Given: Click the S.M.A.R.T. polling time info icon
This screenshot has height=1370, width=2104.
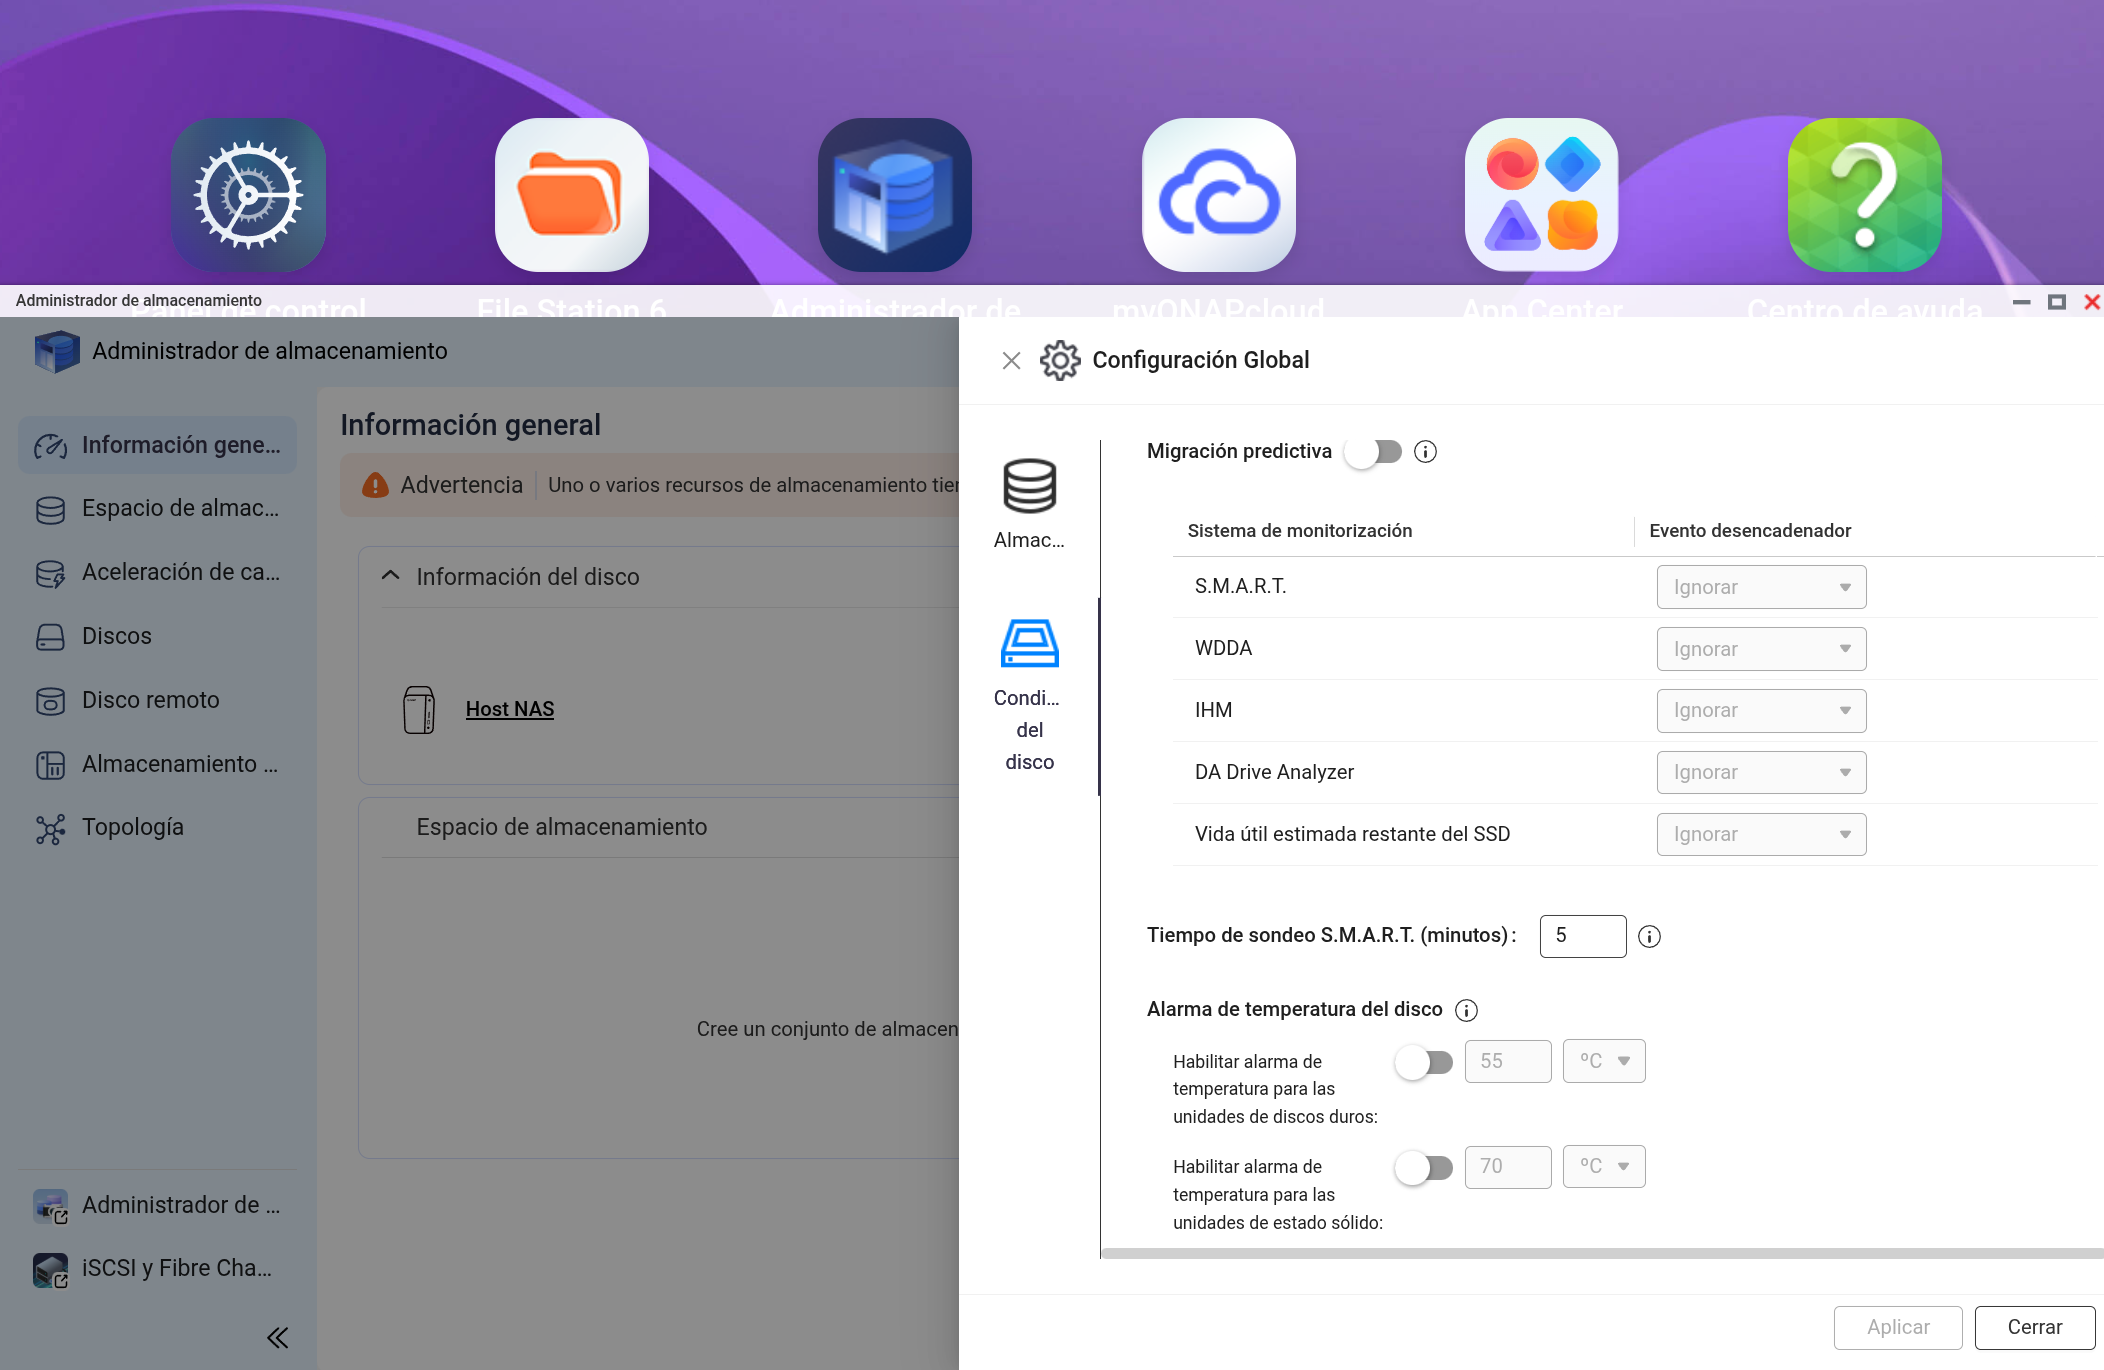Looking at the screenshot, I should pyautogui.click(x=1649, y=937).
